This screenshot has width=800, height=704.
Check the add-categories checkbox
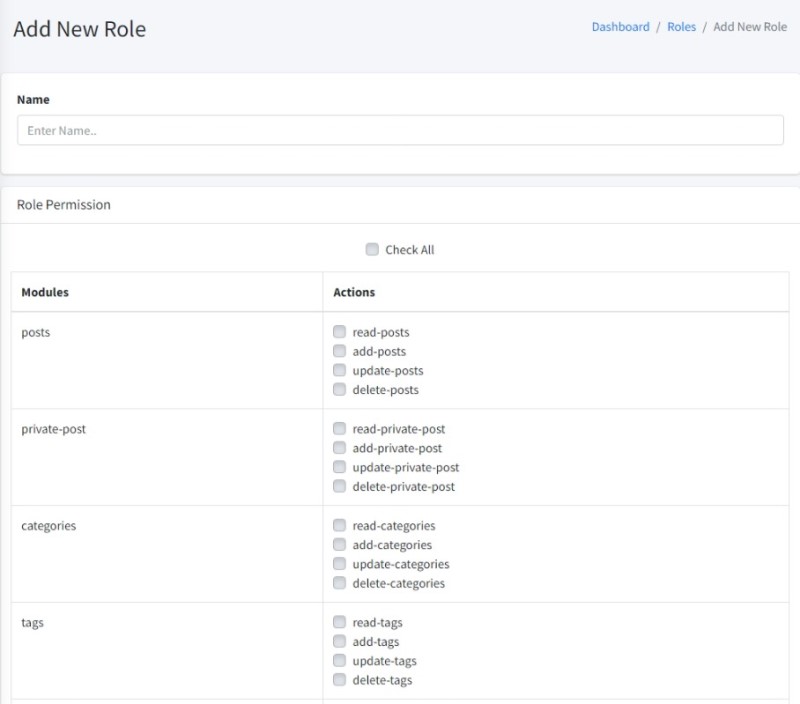(340, 545)
